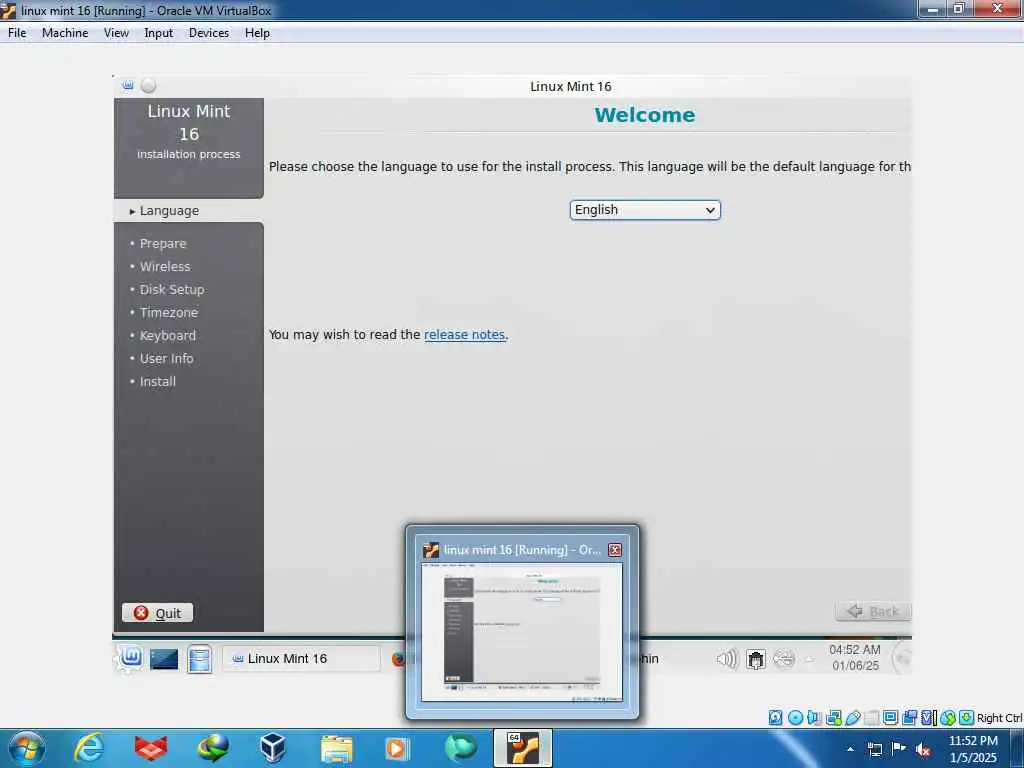
Task: Close the taskbar preview of VM window
Action: (615, 550)
